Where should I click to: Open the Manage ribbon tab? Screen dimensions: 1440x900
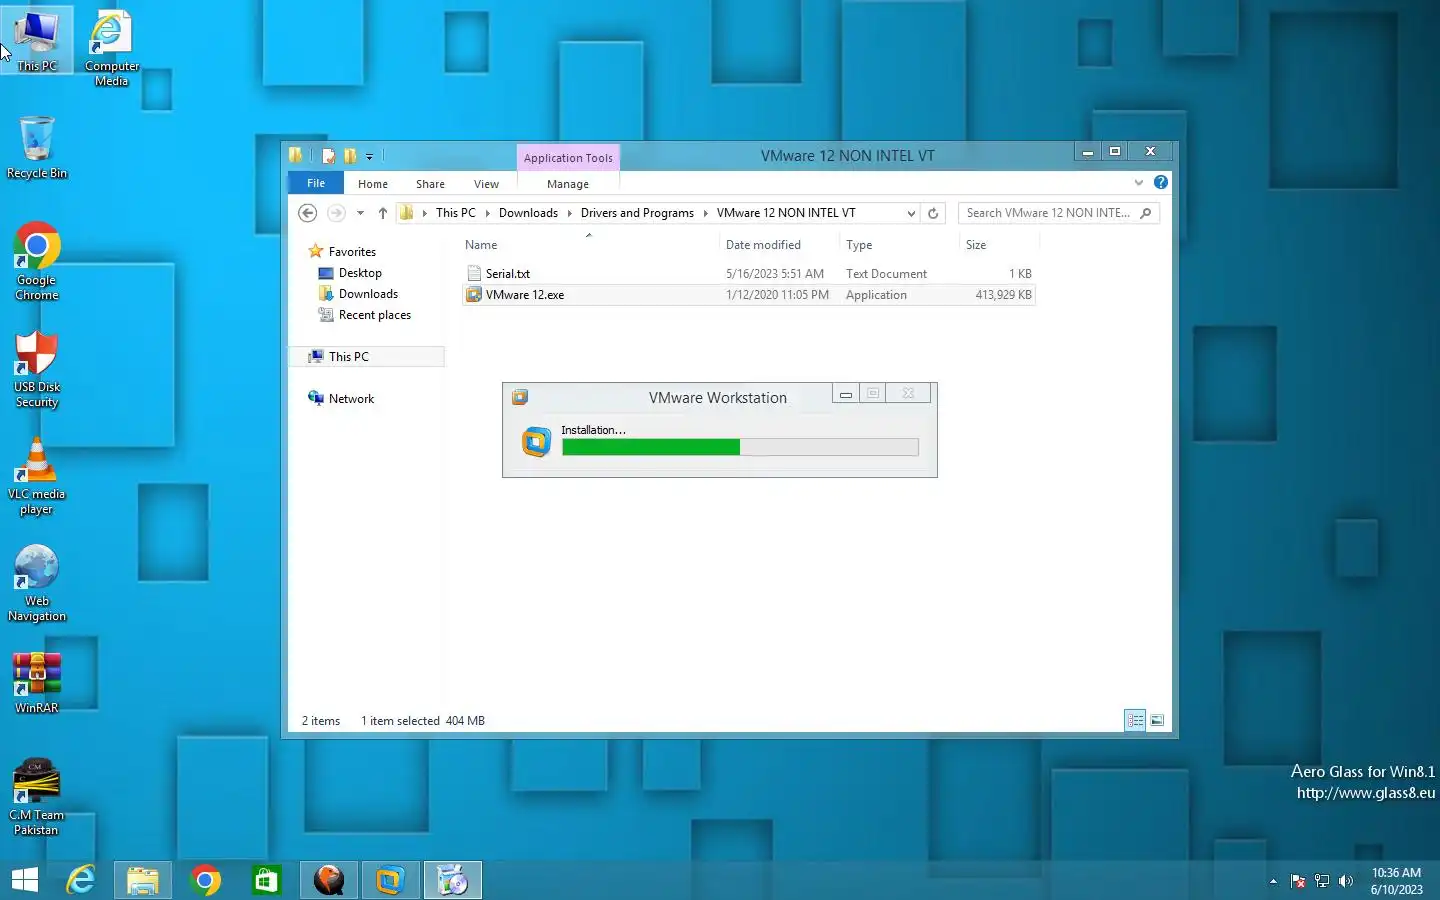(x=568, y=184)
